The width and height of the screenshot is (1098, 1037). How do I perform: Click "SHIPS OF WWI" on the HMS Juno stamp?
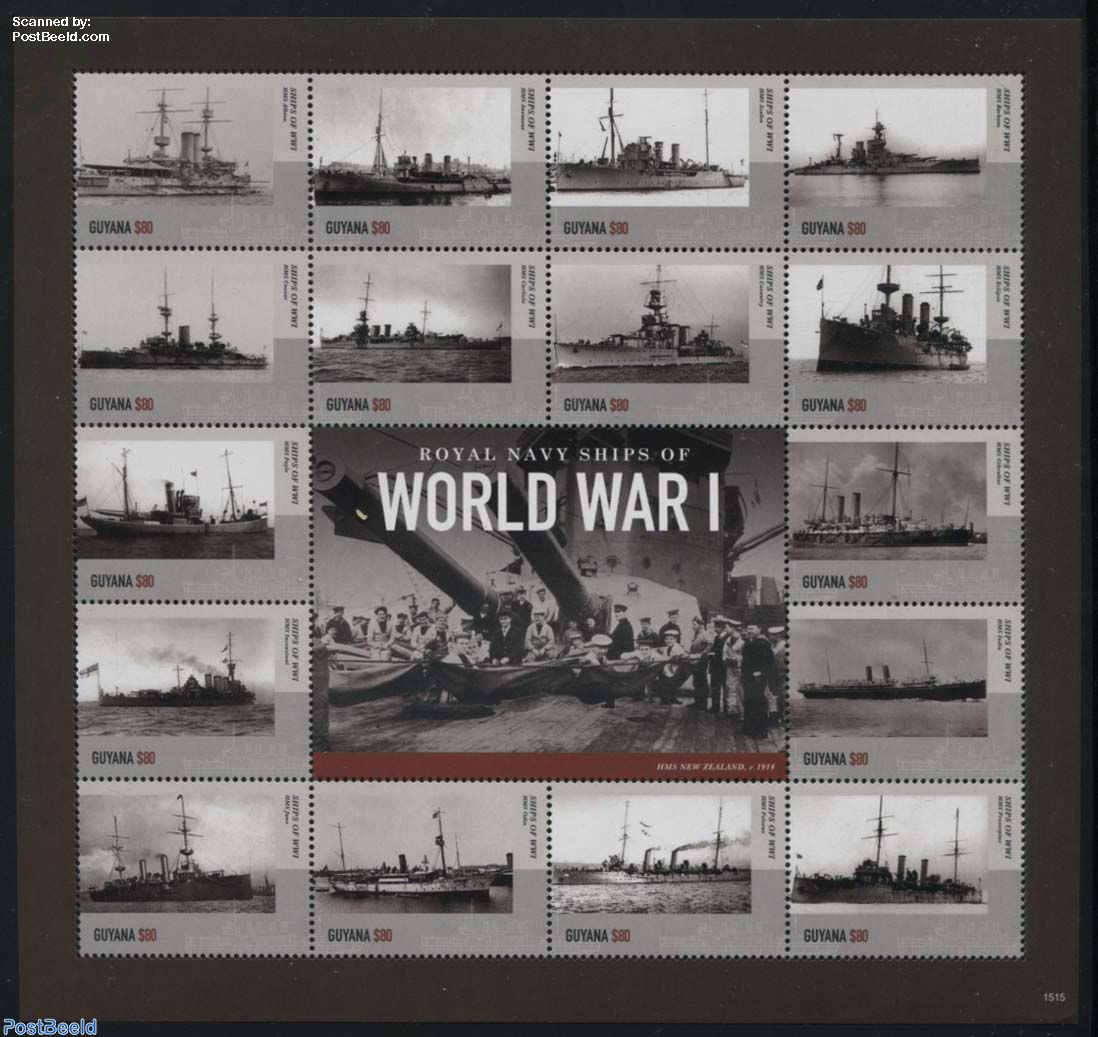(296, 826)
